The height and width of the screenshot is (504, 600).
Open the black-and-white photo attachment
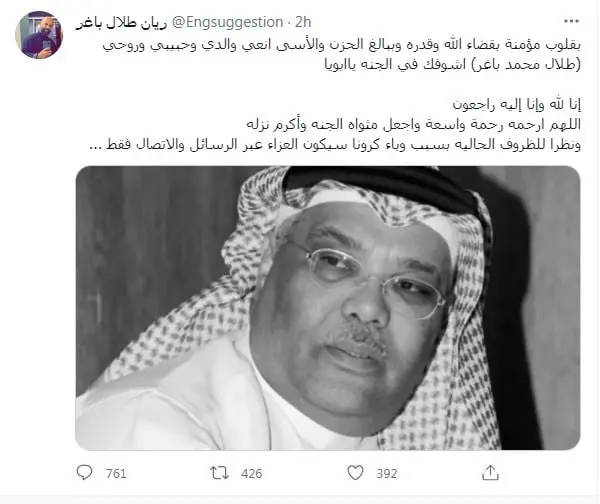(328, 308)
